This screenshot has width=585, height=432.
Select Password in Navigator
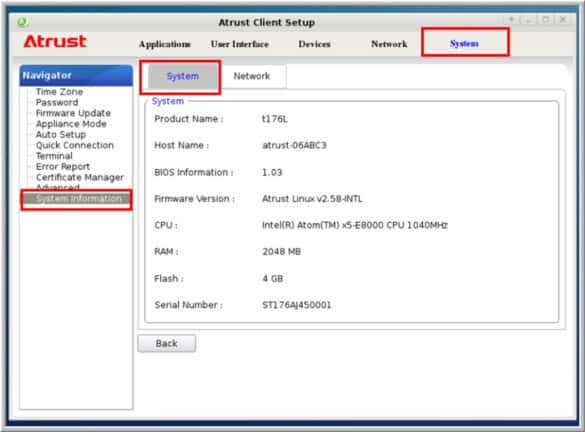57,102
